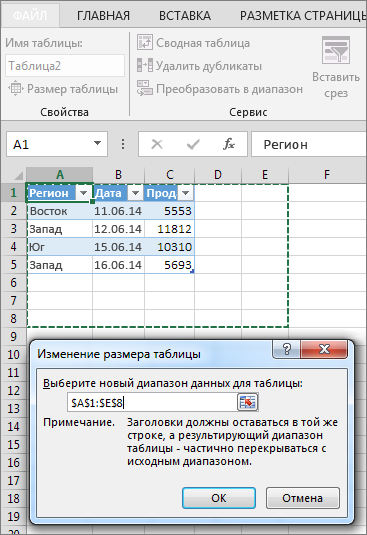Screen dimensions: 367x535
Task: Close the Изменение размера таблицы dialog
Action: pos(324,349)
